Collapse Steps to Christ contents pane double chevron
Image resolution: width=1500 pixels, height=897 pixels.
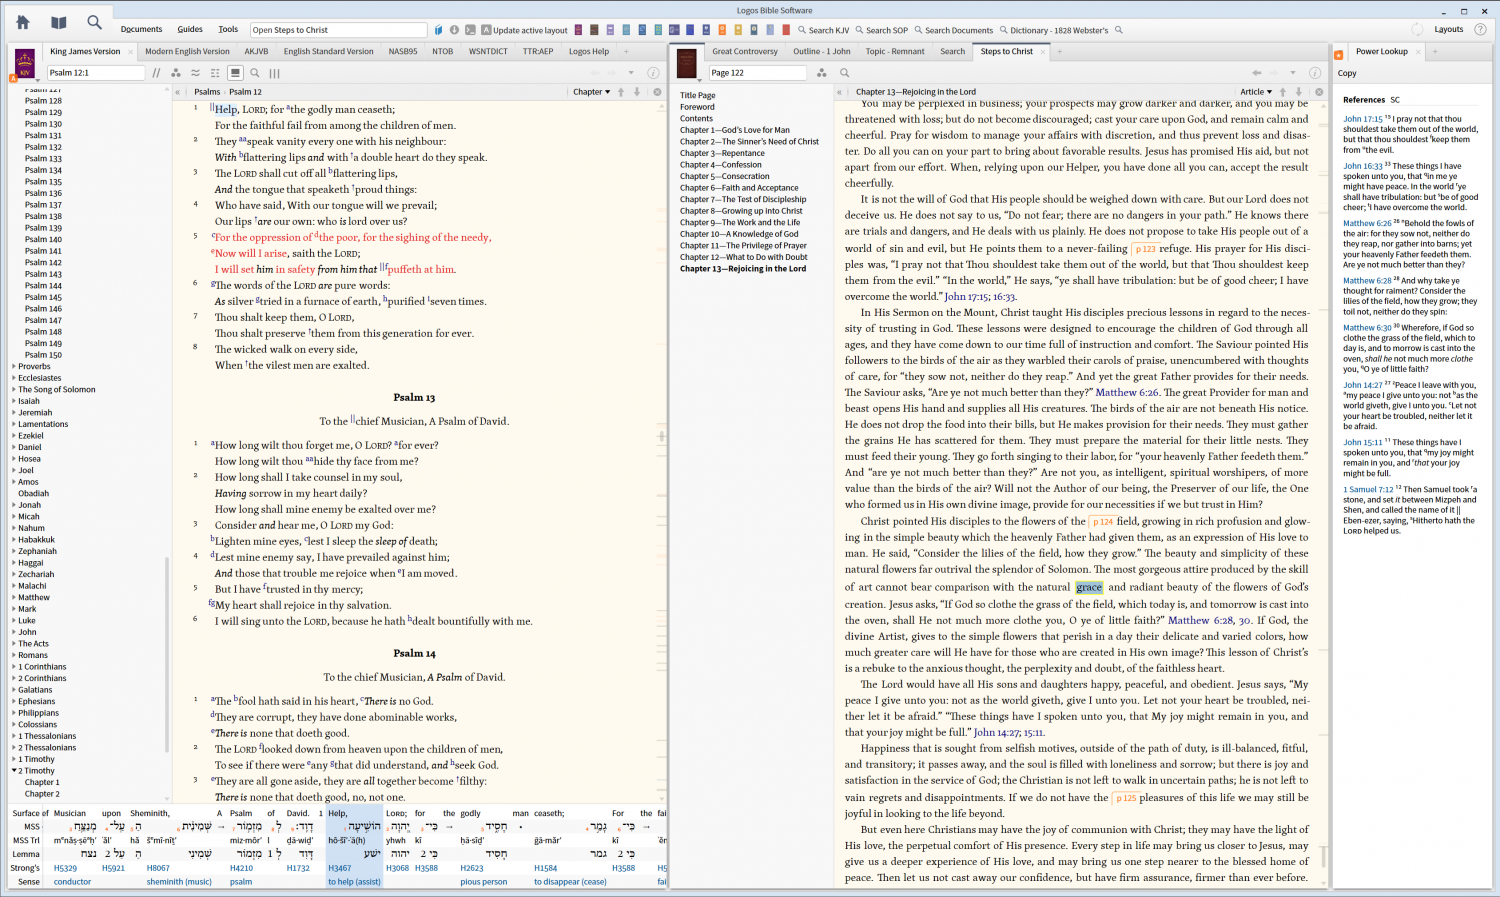click(840, 92)
